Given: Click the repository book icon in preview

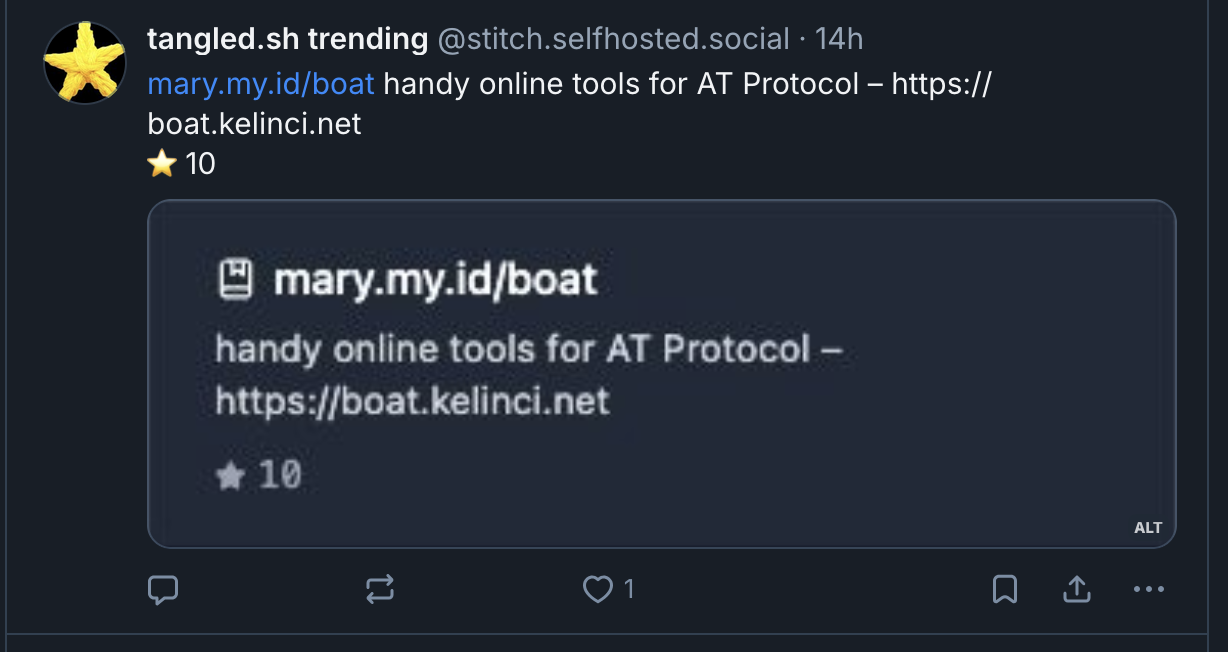Looking at the screenshot, I should tap(236, 280).
